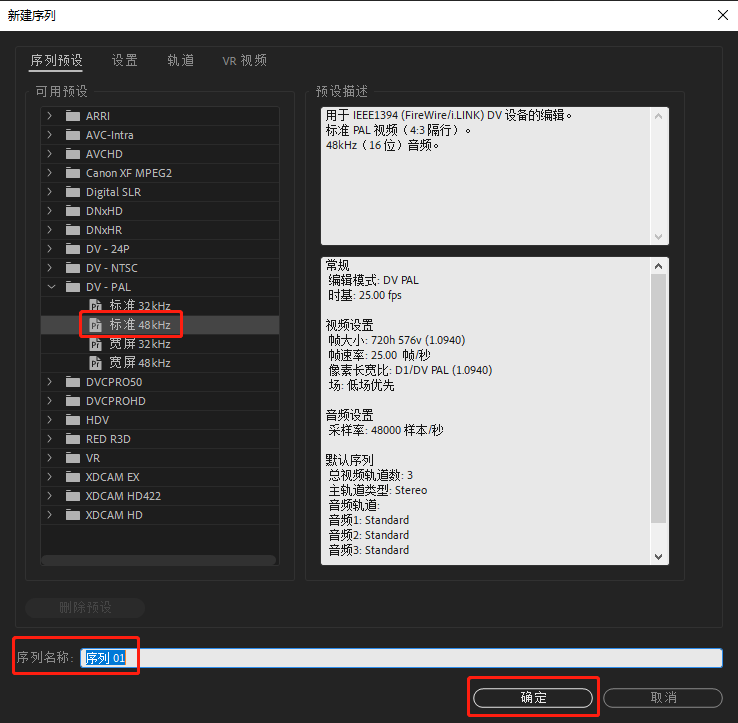Click the Digital SLR folder icon
This screenshot has height=723, width=738.
click(x=72, y=192)
